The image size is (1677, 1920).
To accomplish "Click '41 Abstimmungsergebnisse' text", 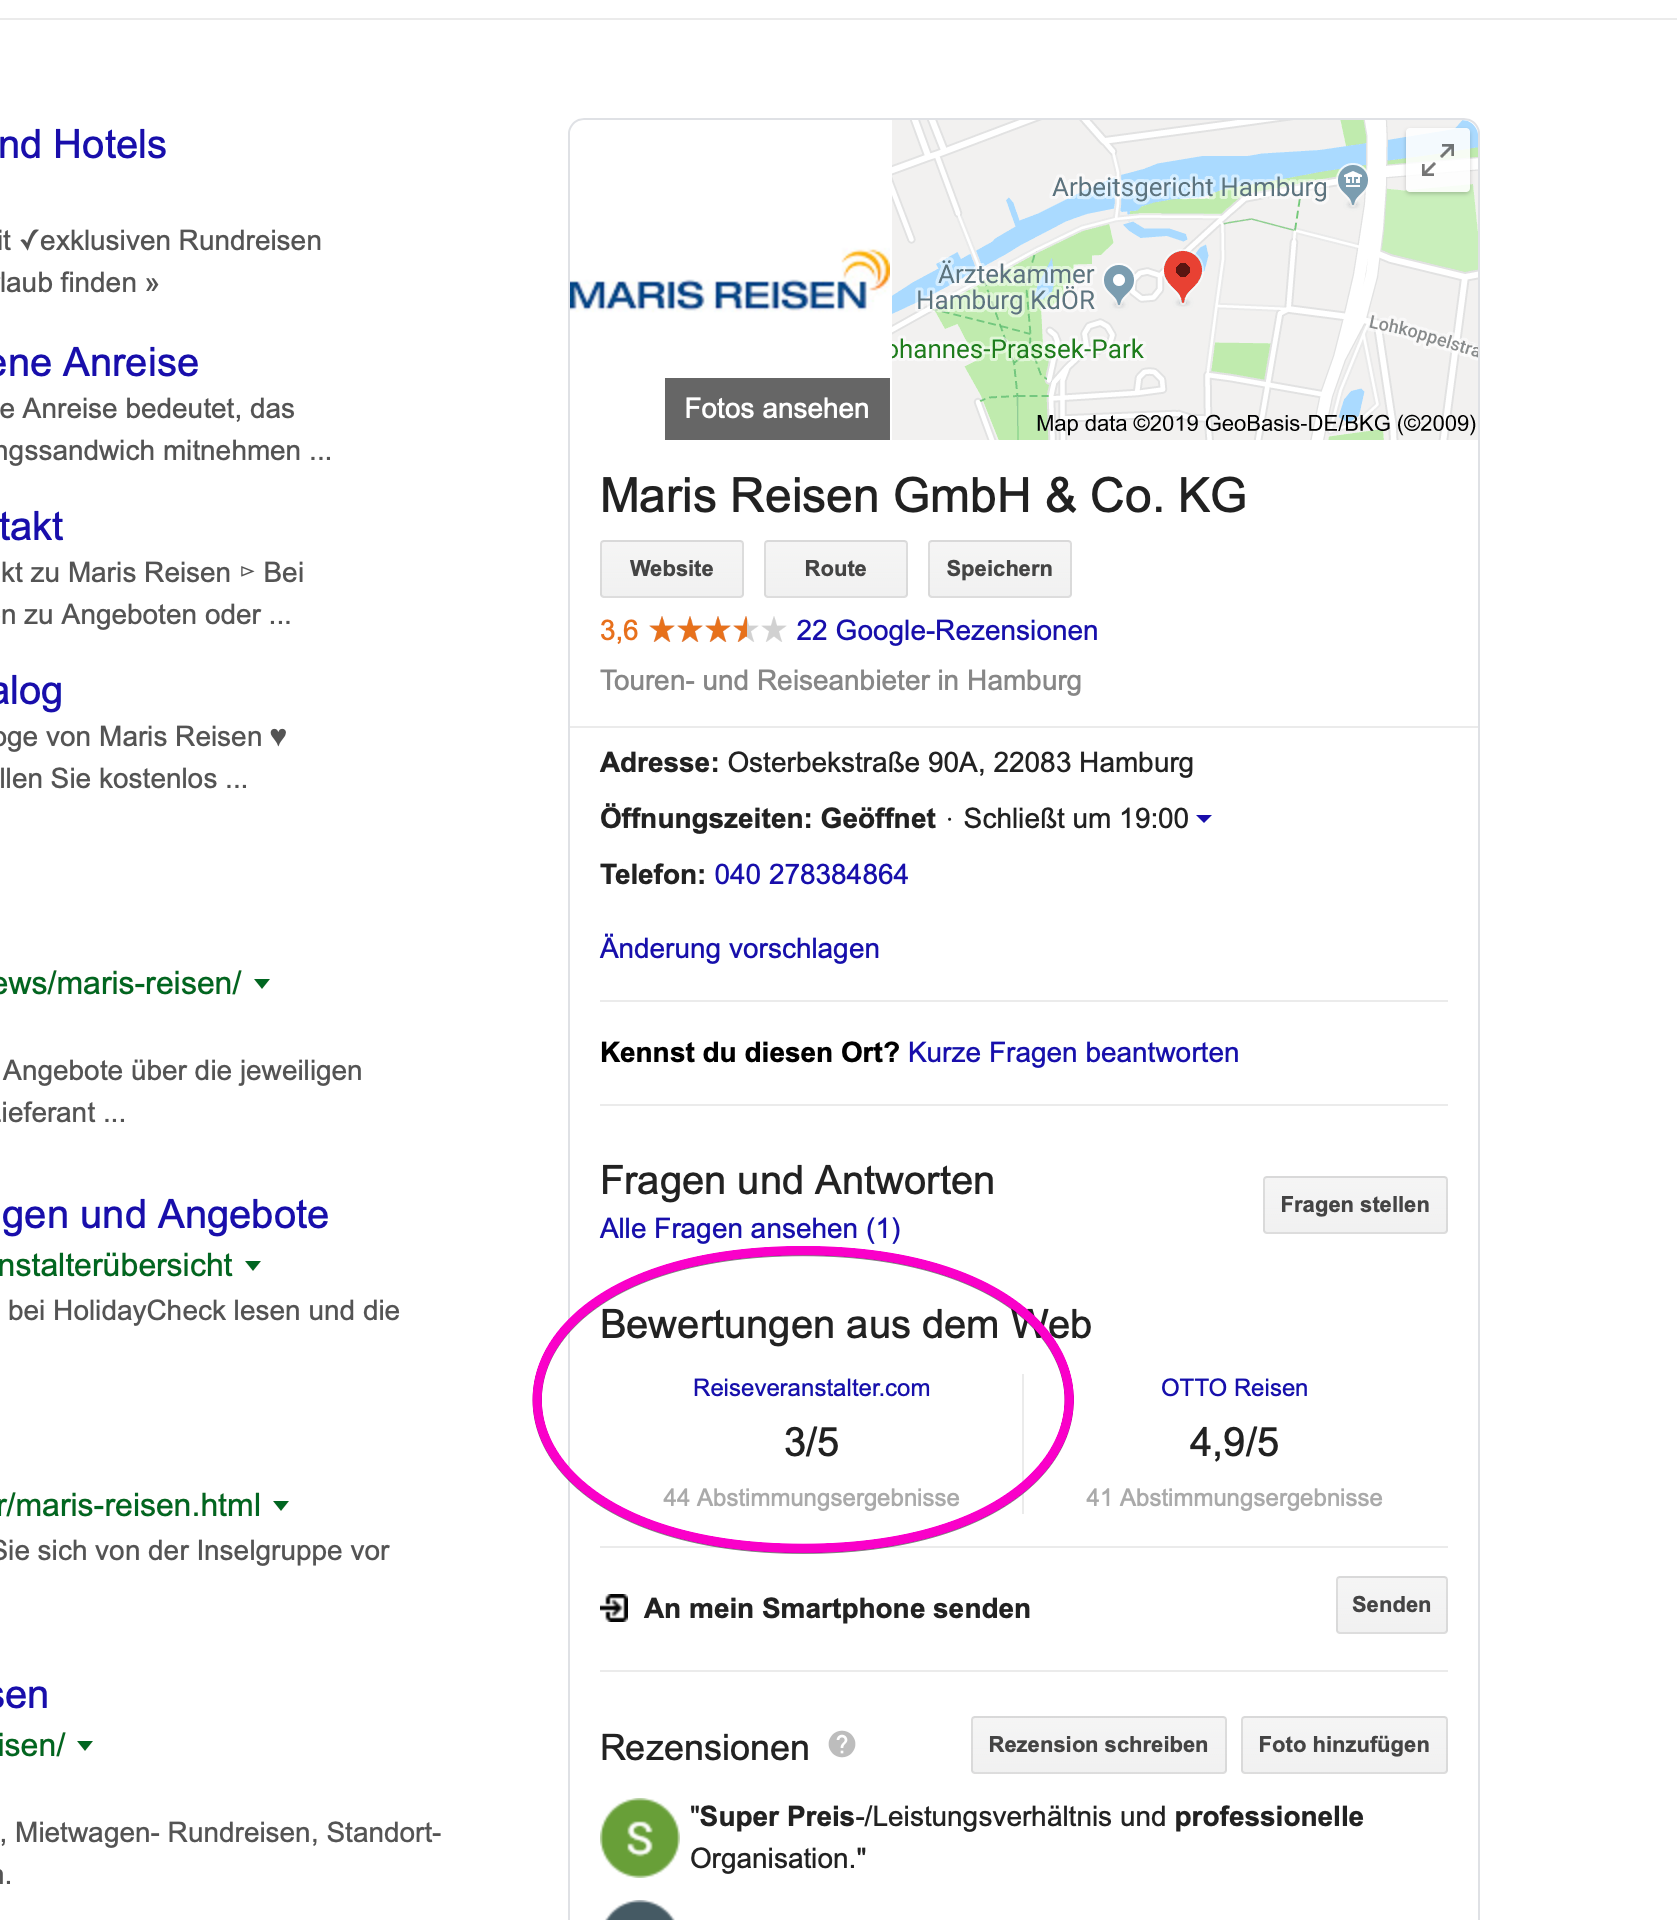I will click(x=1234, y=1498).
